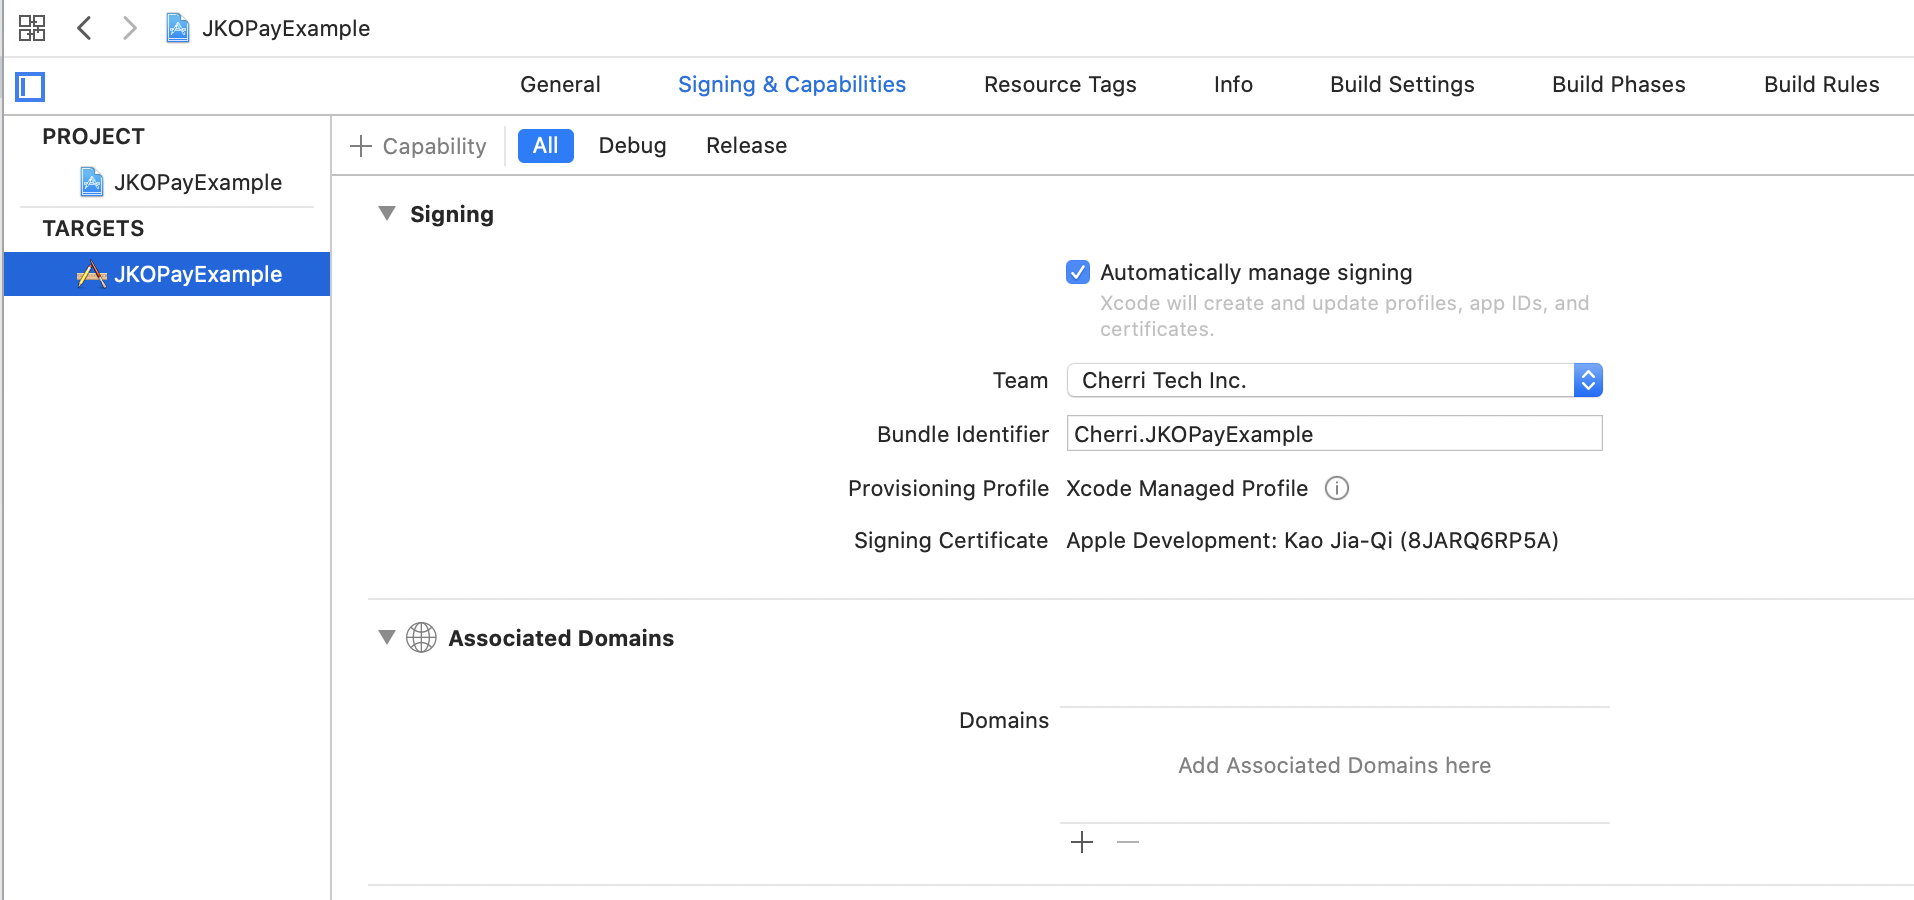The image size is (1914, 900).
Task: Open Build Settings tab
Action: 1402,85
